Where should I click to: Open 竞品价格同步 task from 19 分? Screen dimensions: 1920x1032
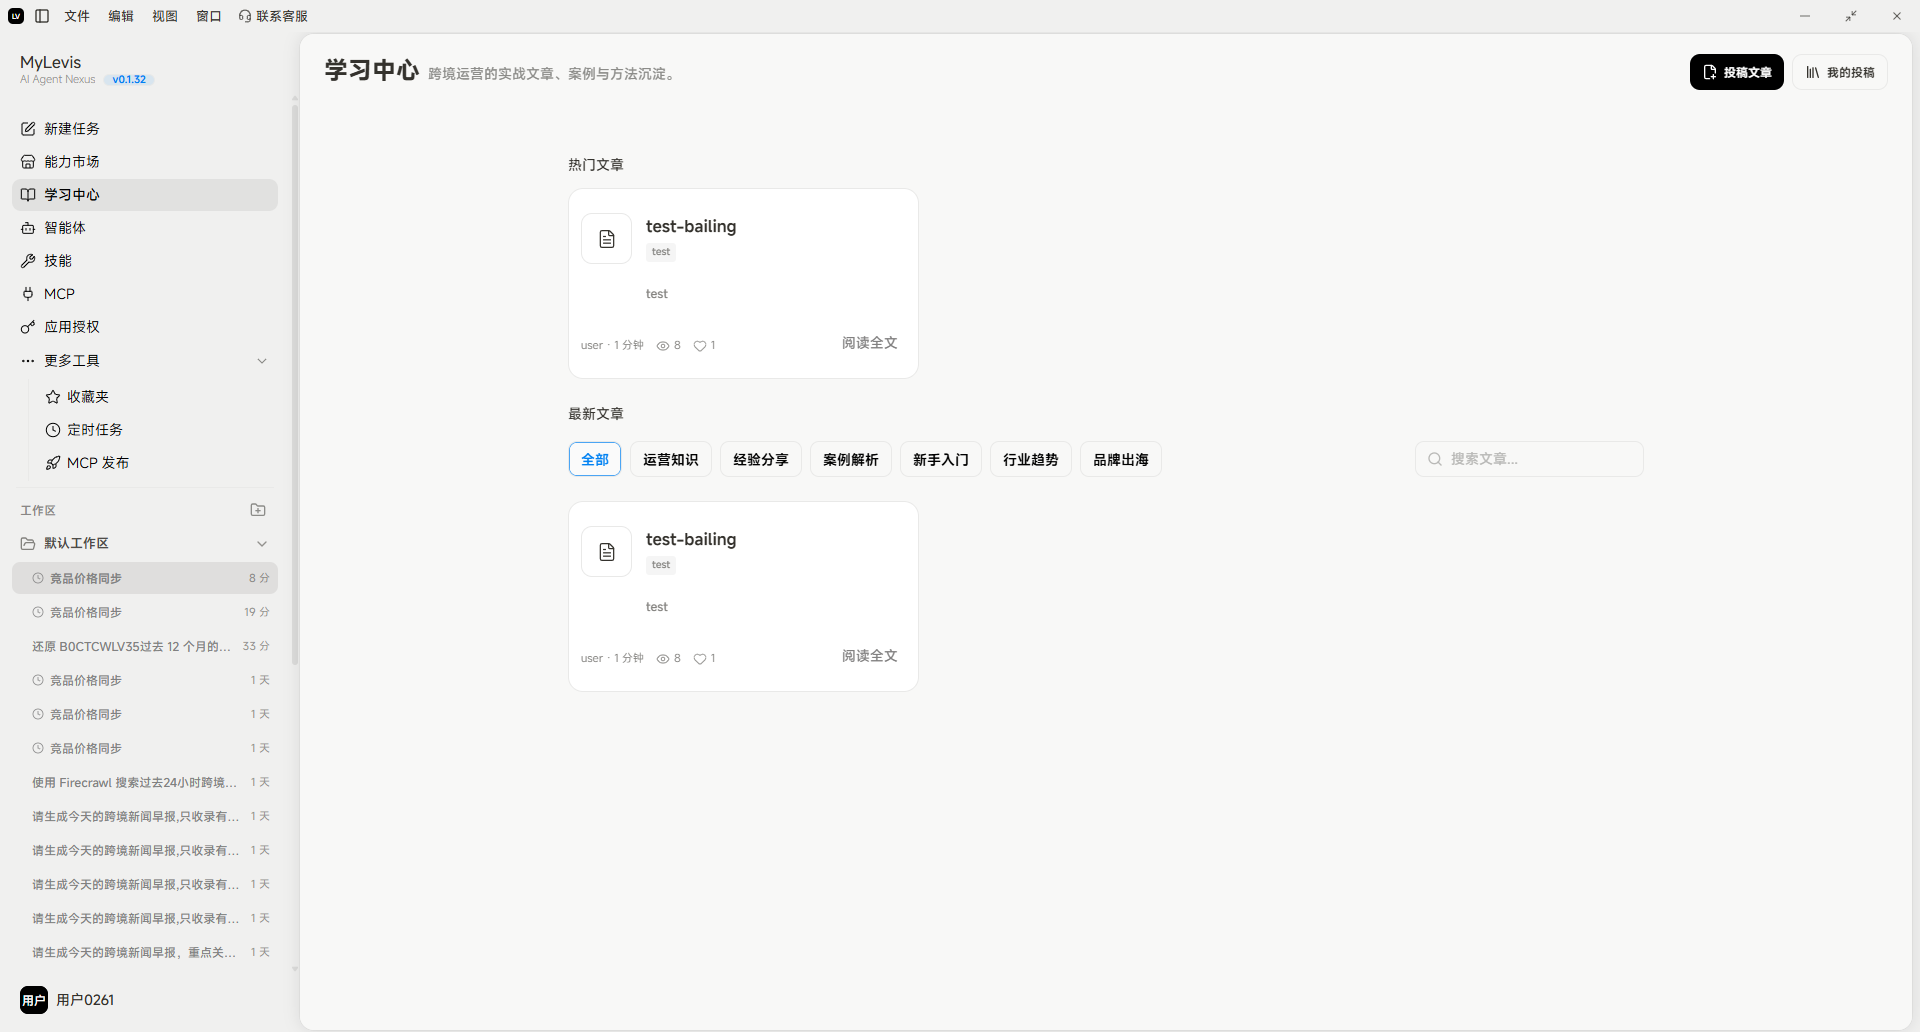coord(145,612)
